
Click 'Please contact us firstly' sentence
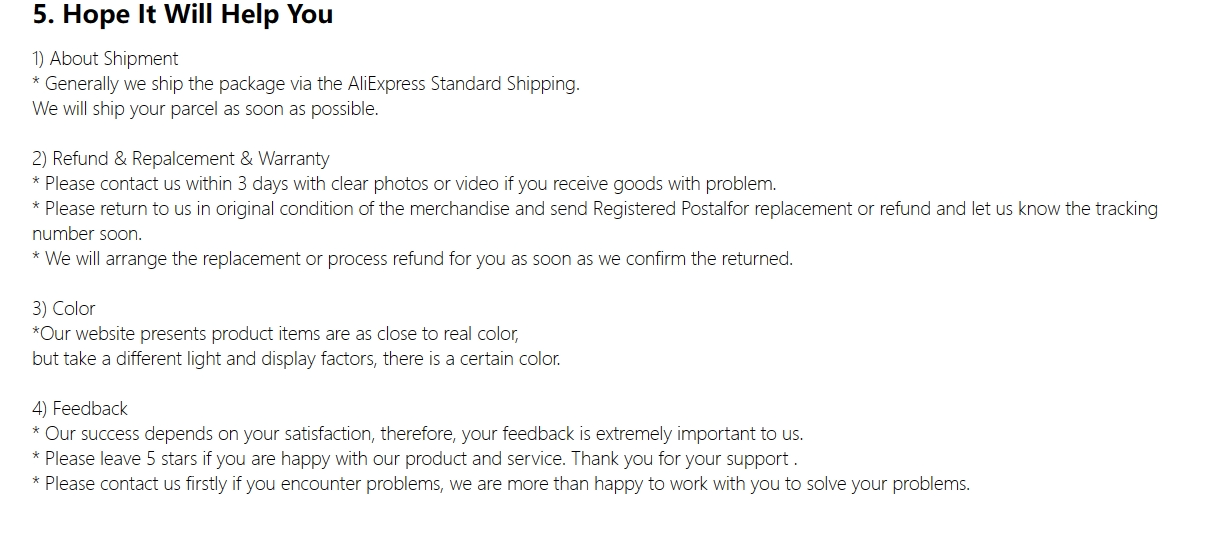pos(501,484)
